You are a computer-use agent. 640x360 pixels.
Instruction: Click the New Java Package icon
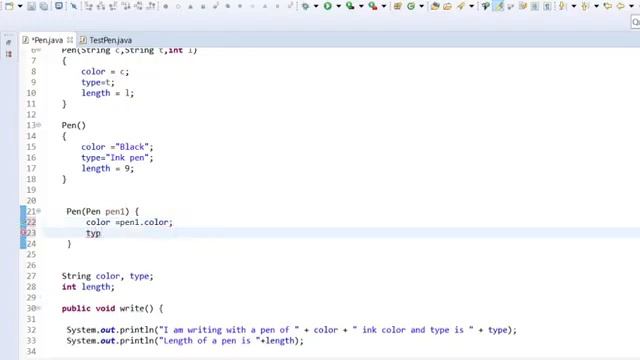tap(397, 6)
